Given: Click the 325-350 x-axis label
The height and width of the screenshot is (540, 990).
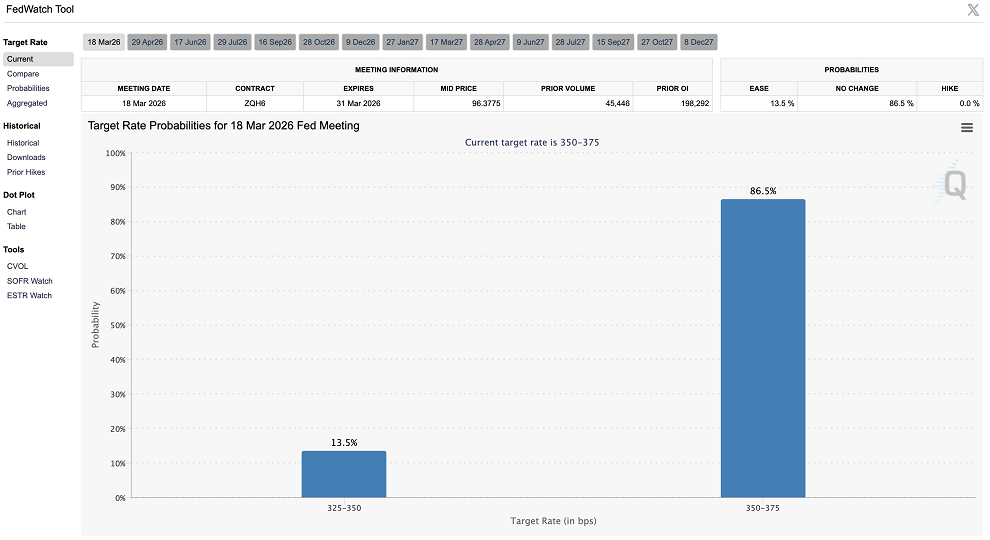Looking at the screenshot, I should (344, 508).
